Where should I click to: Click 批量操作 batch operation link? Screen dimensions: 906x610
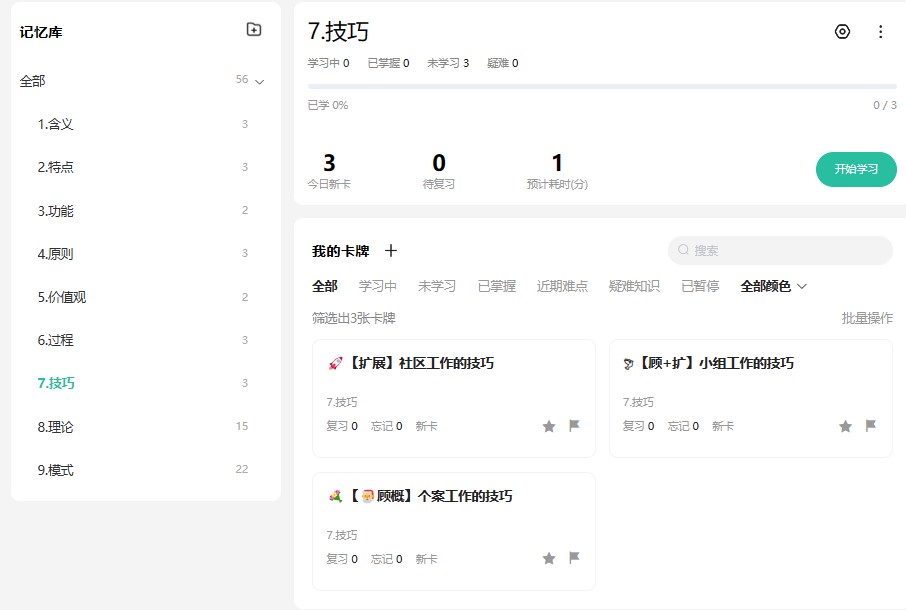867,318
